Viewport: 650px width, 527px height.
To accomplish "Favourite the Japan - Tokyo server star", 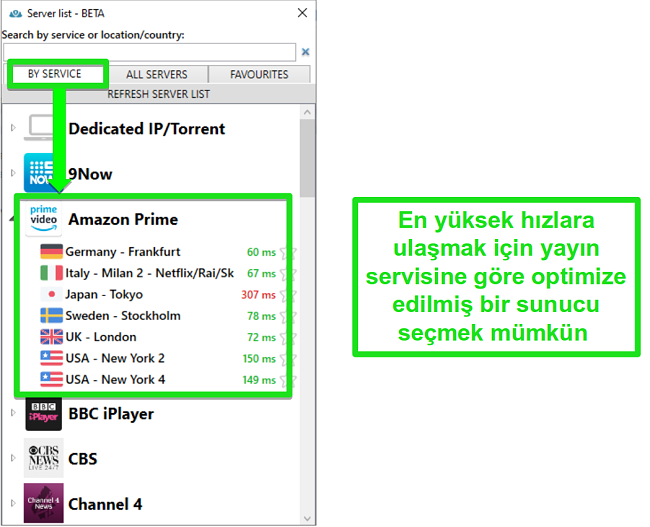I will tap(288, 295).
